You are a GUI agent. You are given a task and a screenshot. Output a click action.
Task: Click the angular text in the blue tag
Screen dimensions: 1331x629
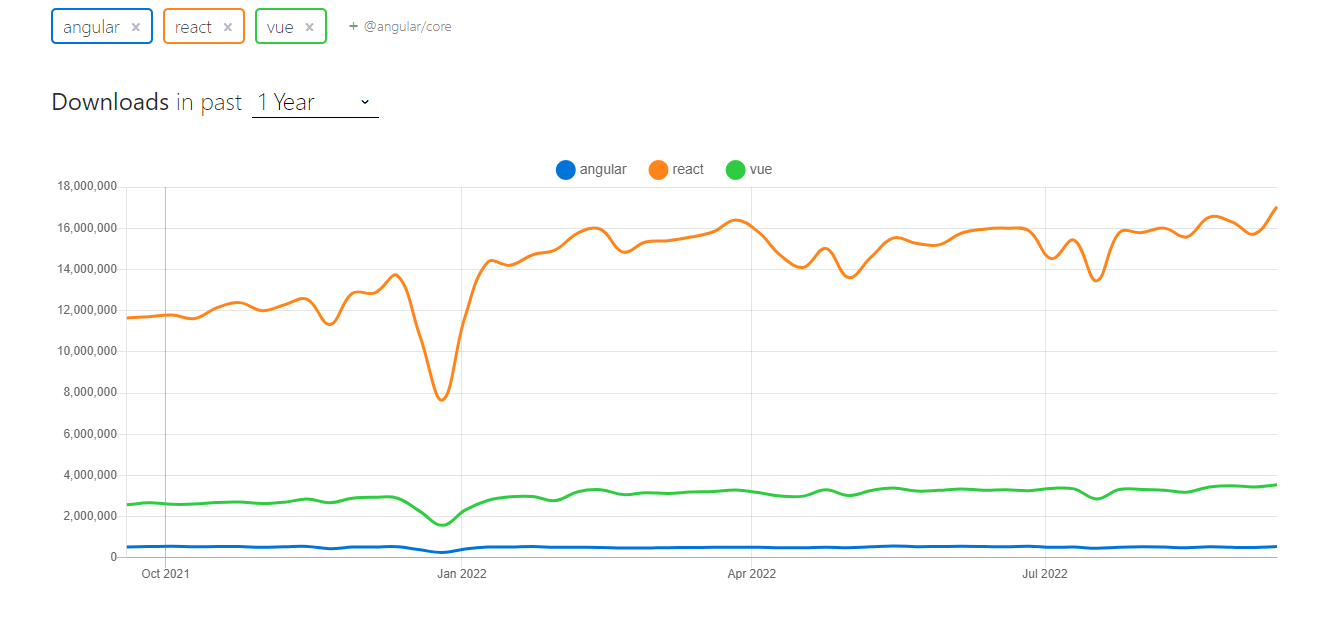coord(91,27)
